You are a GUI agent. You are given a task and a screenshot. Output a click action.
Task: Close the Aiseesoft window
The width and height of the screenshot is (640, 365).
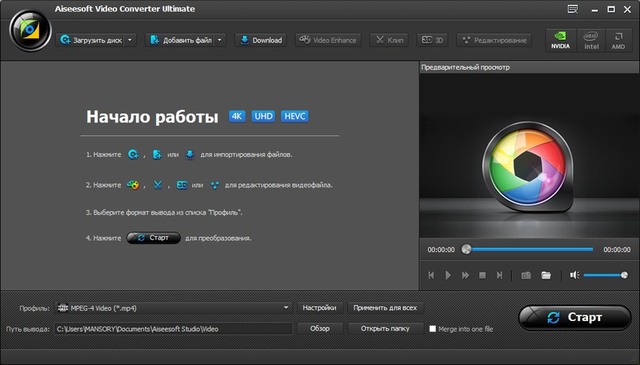(628, 9)
